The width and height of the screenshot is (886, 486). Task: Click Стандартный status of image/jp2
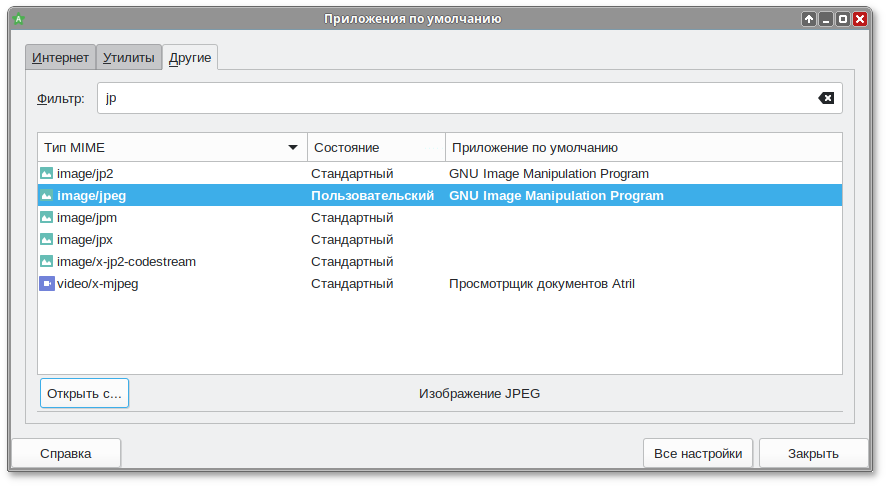click(x=352, y=173)
